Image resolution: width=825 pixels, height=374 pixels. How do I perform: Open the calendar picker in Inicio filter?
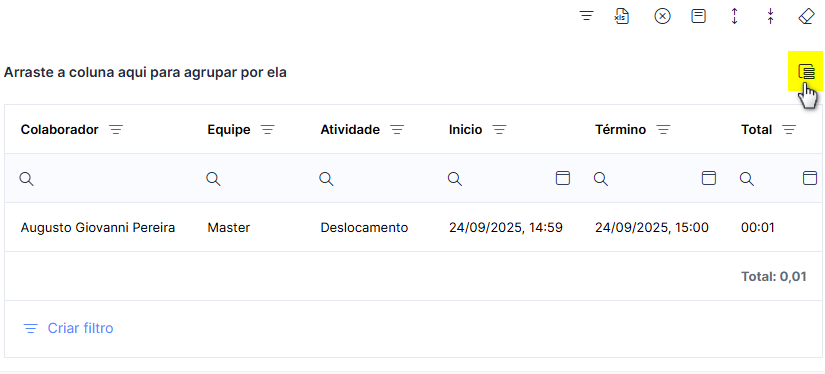(x=563, y=178)
